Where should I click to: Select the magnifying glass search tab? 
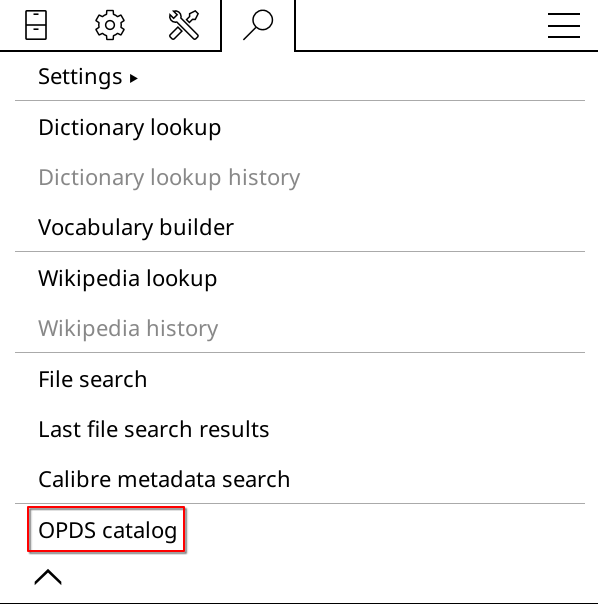(258, 25)
